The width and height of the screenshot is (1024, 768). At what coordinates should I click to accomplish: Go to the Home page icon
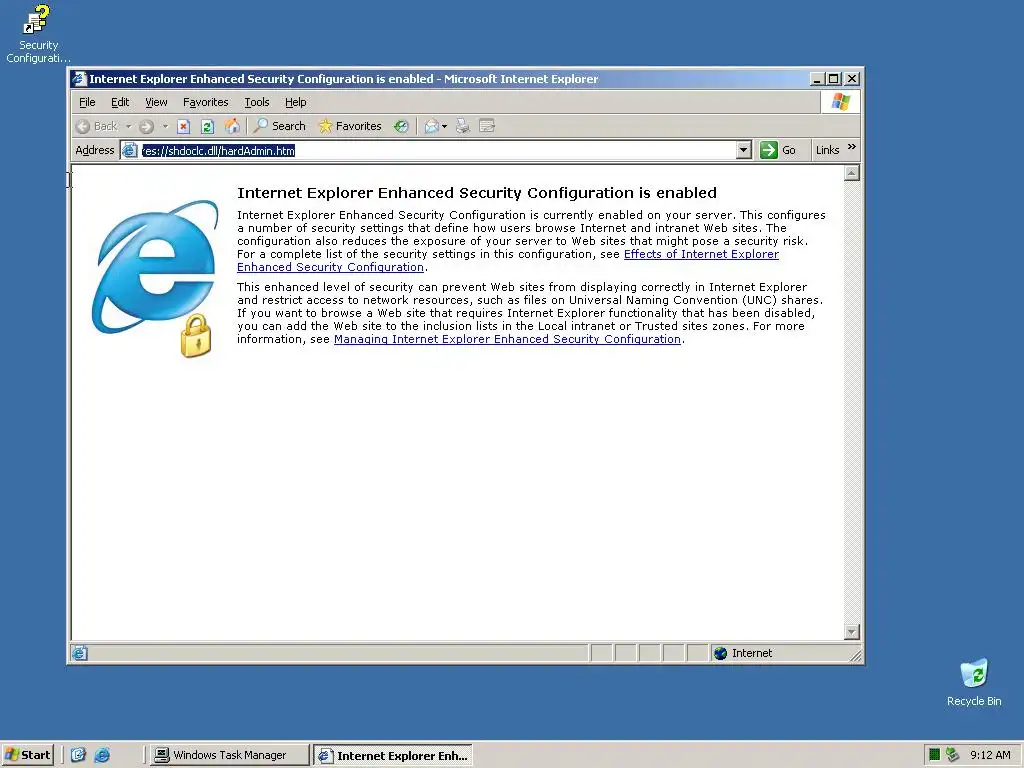(232, 126)
